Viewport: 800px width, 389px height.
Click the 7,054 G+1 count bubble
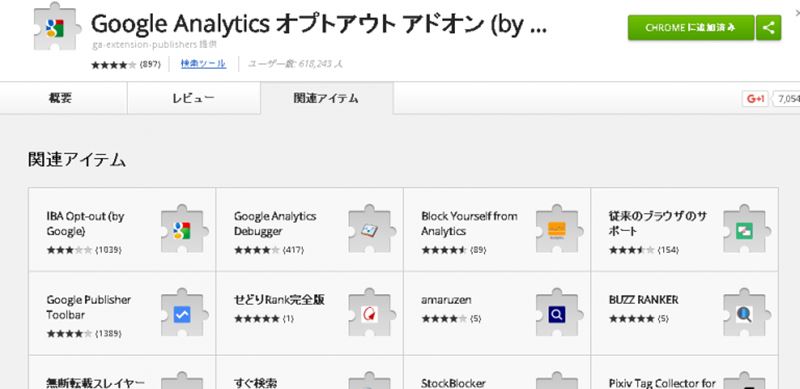click(787, 99)
